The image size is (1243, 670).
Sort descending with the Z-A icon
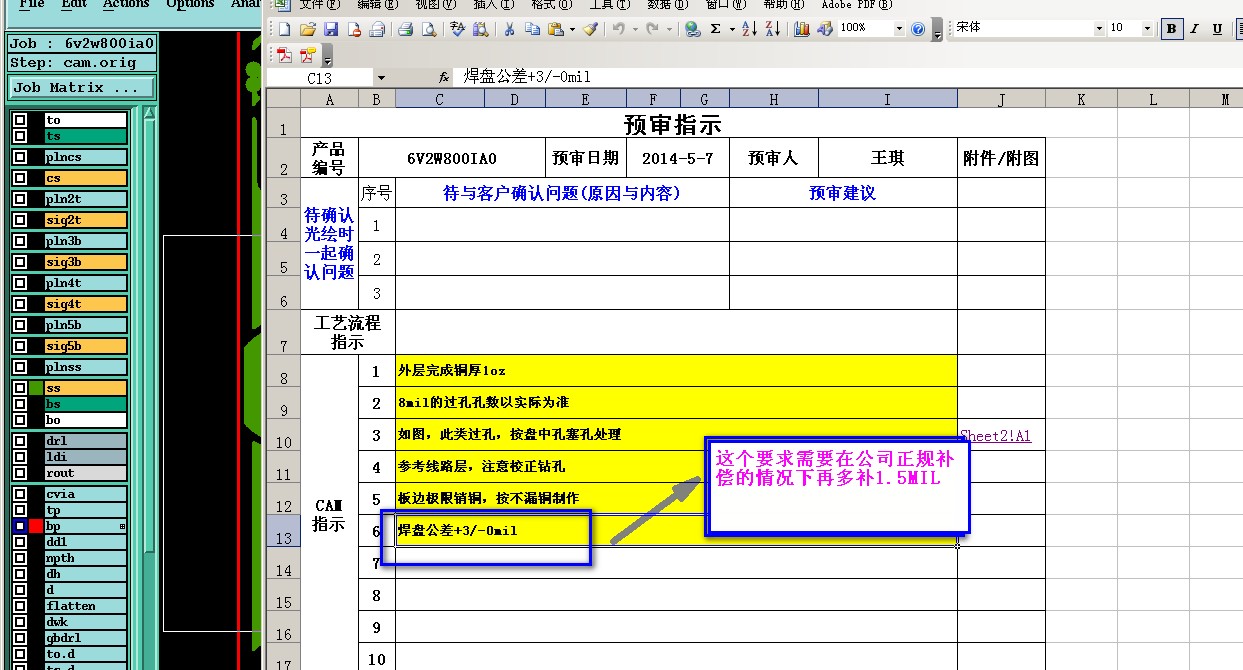tap(772, 29)
